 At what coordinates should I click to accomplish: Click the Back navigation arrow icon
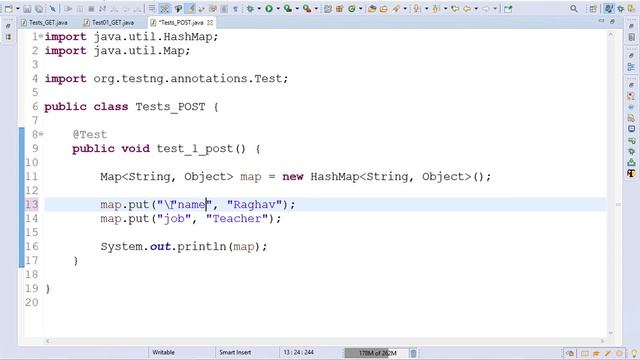467,9
